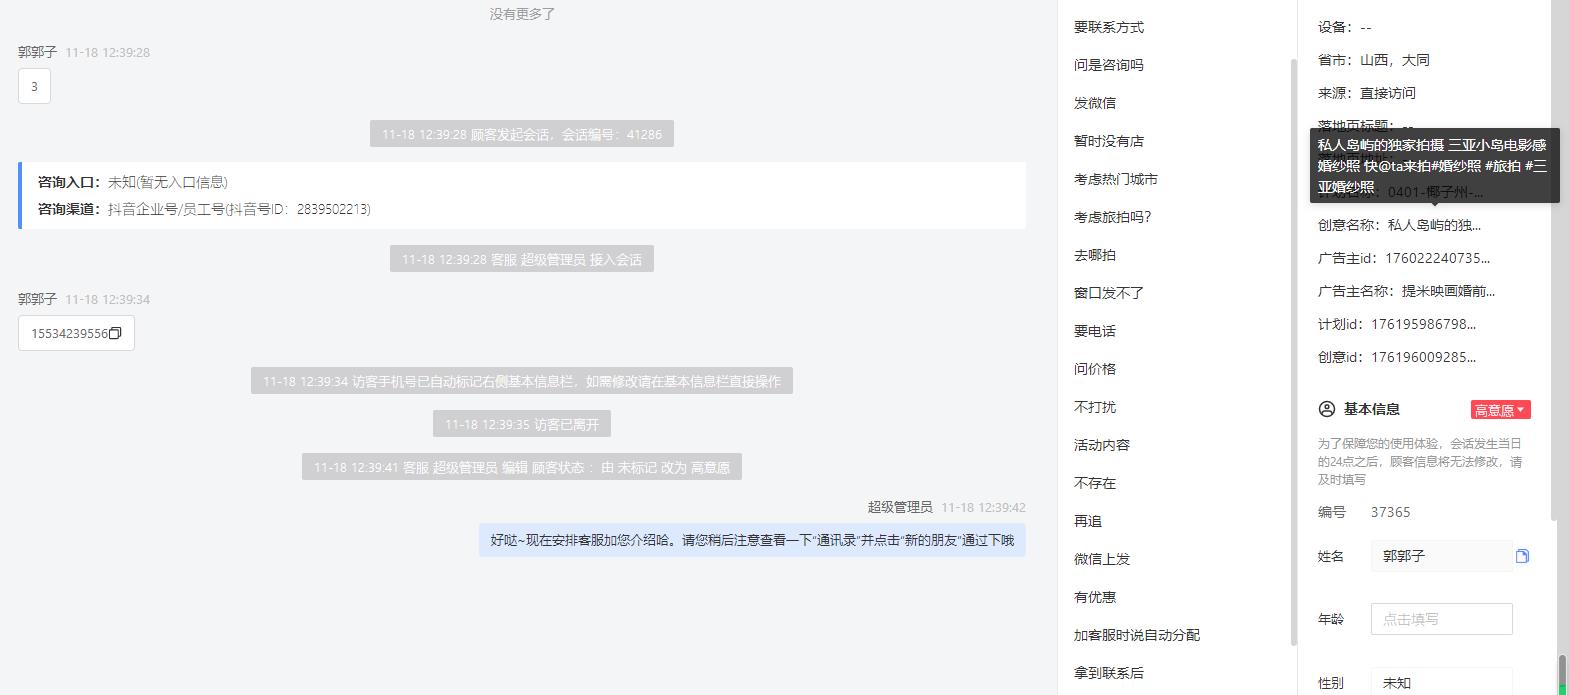Open the 高意愿 status dropdown
Viewport: 1569px width, 695px height.
tap(1500, 410)
